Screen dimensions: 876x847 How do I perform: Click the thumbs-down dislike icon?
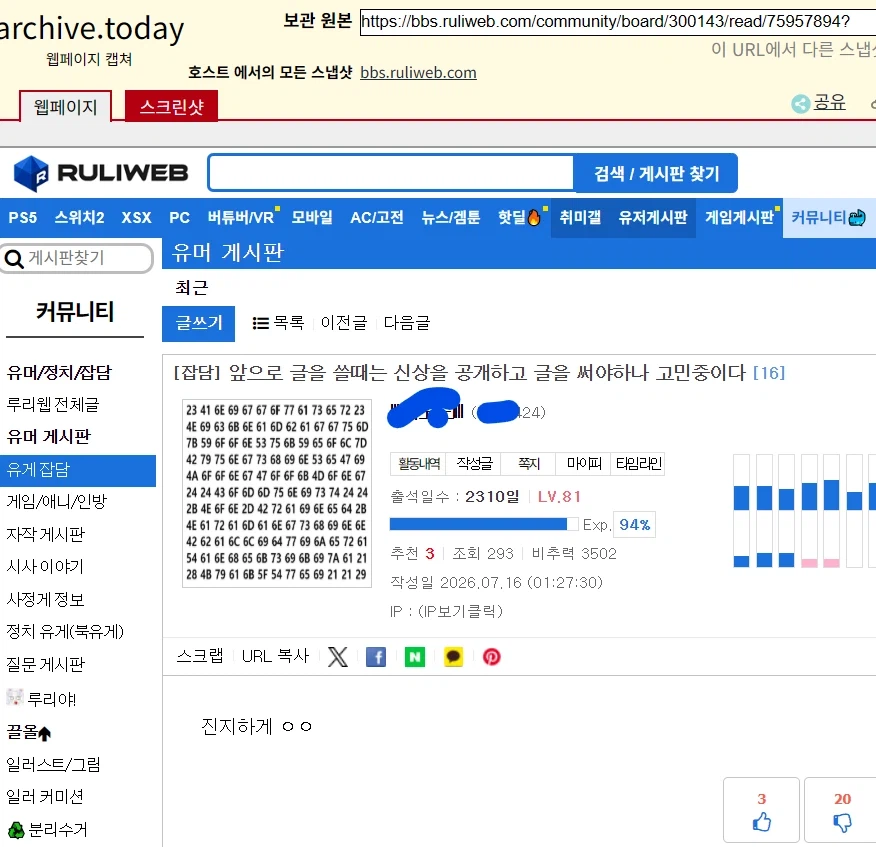pyautogui.click(x=842, y=822)
